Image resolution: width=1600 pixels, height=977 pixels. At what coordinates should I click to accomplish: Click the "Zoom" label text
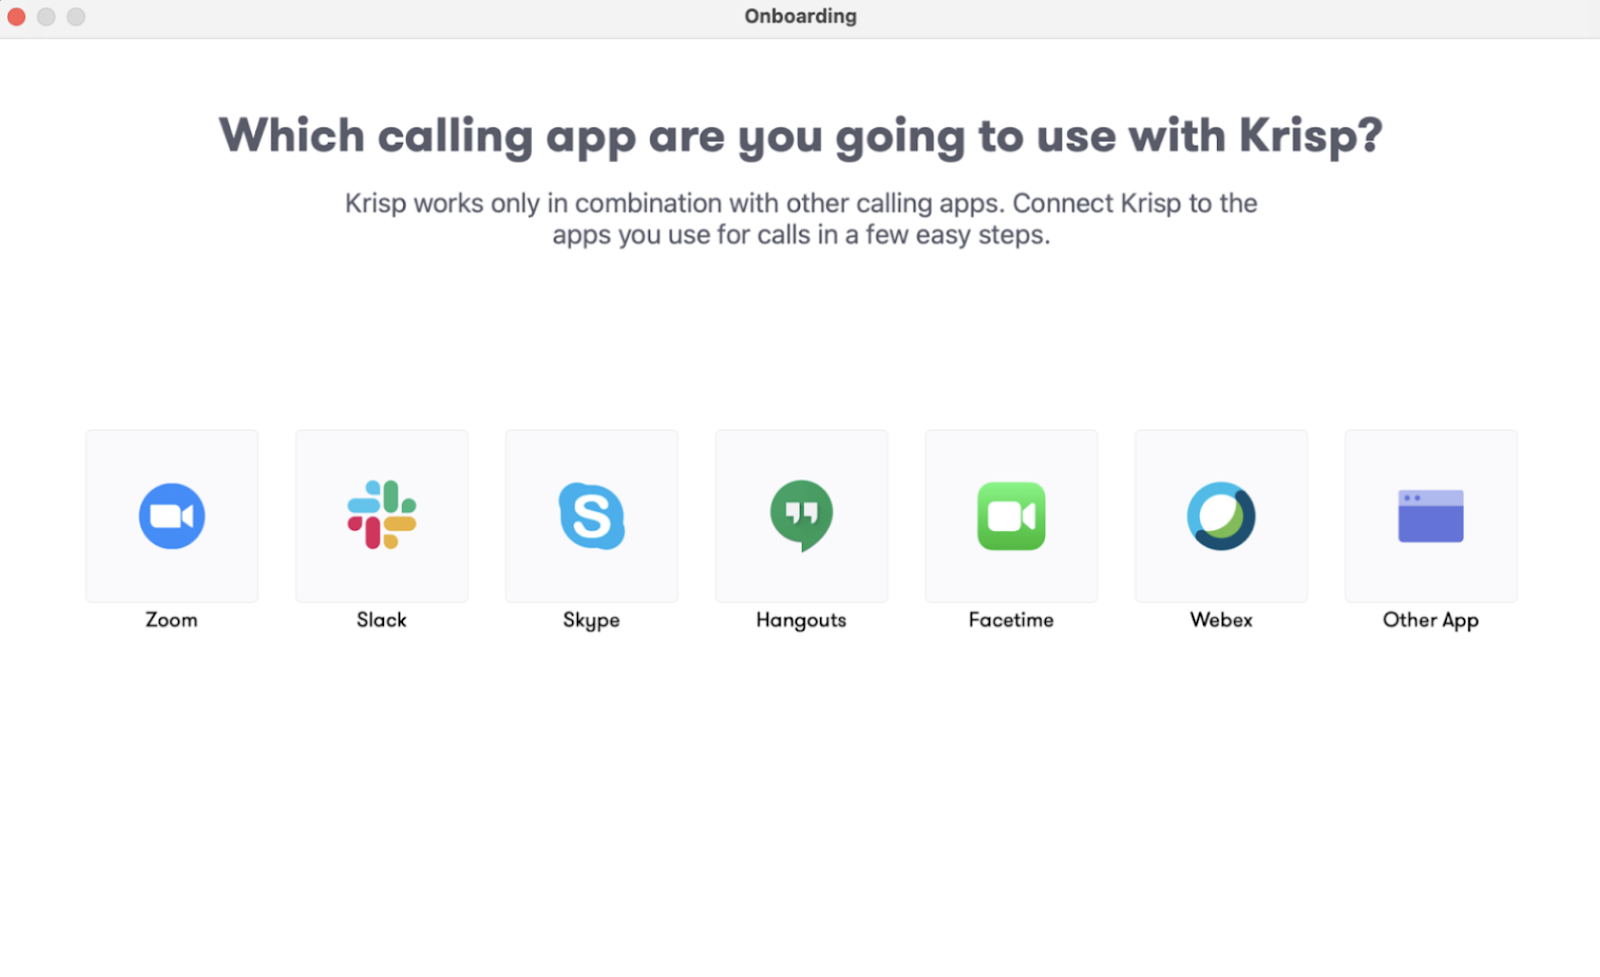click(x=172, y=620)
